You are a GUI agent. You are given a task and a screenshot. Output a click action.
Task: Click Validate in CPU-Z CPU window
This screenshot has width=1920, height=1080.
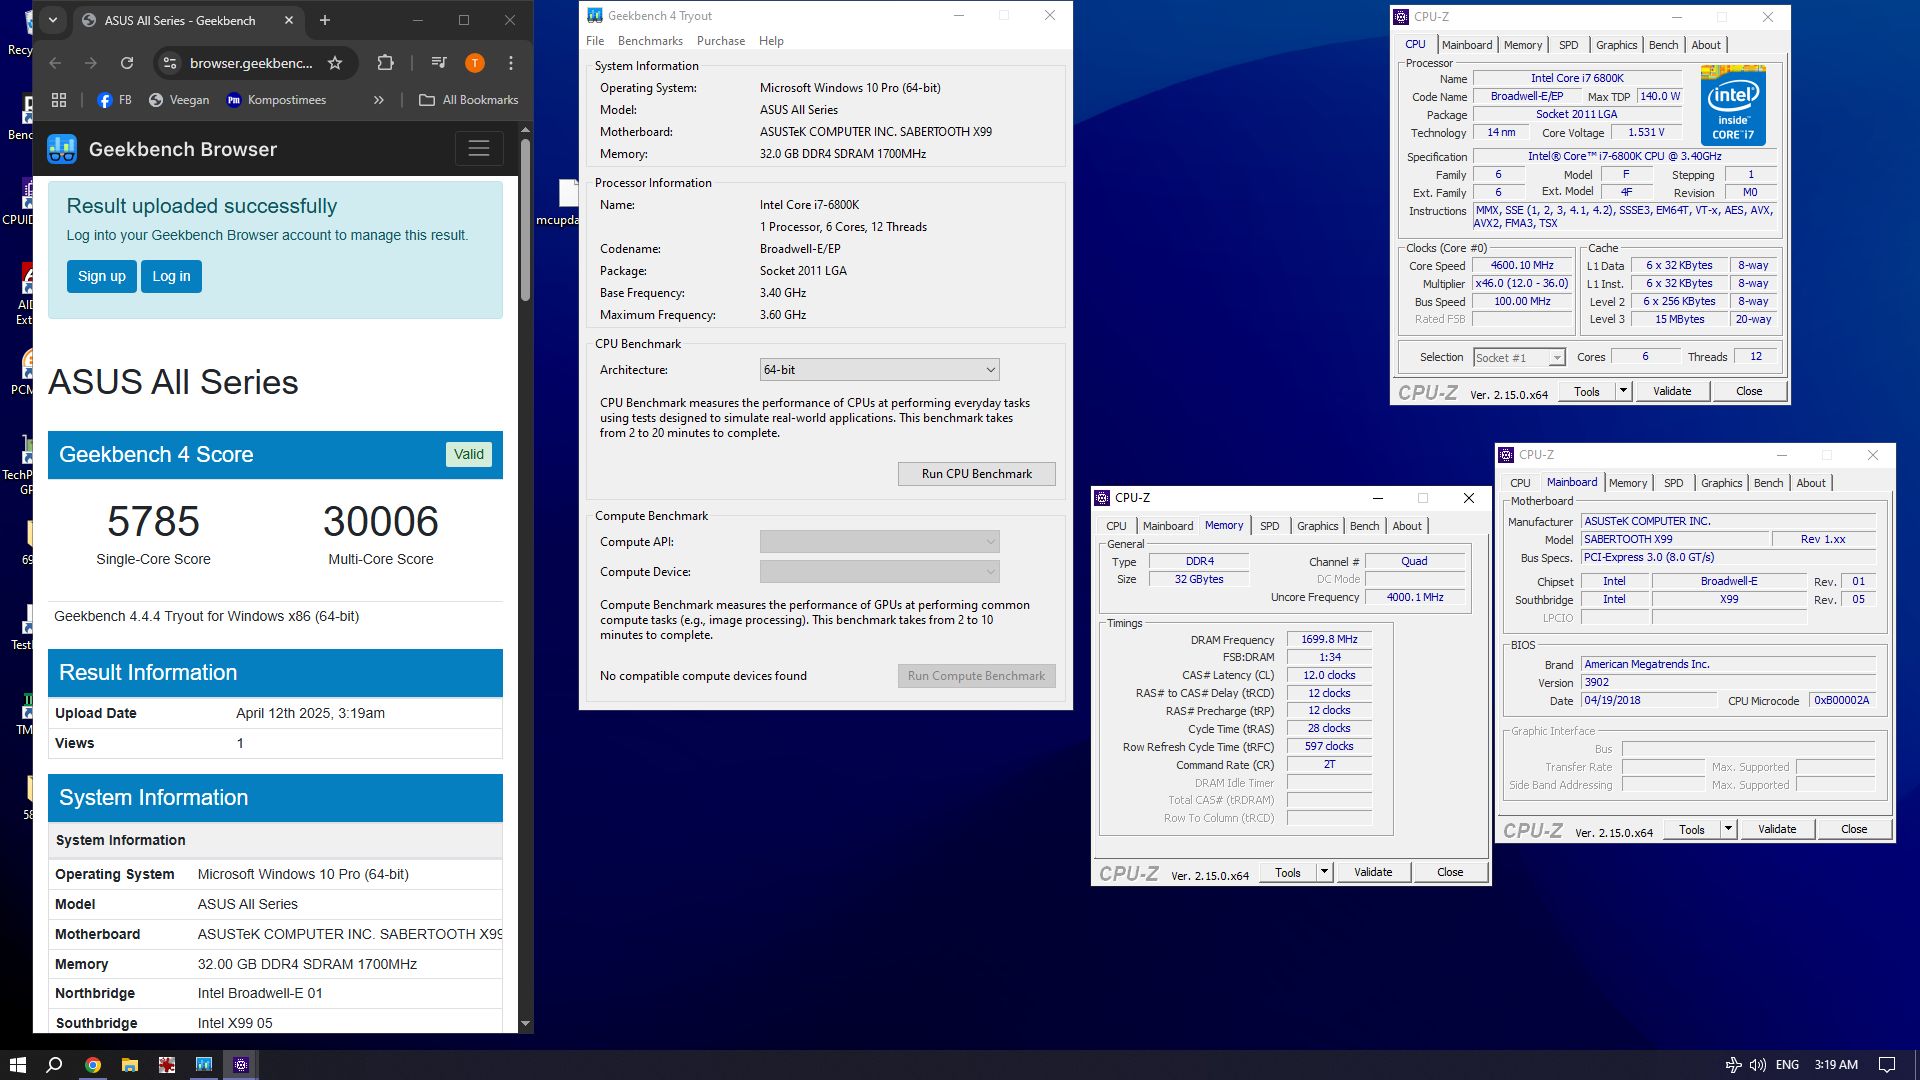[x=1672, y=391]
